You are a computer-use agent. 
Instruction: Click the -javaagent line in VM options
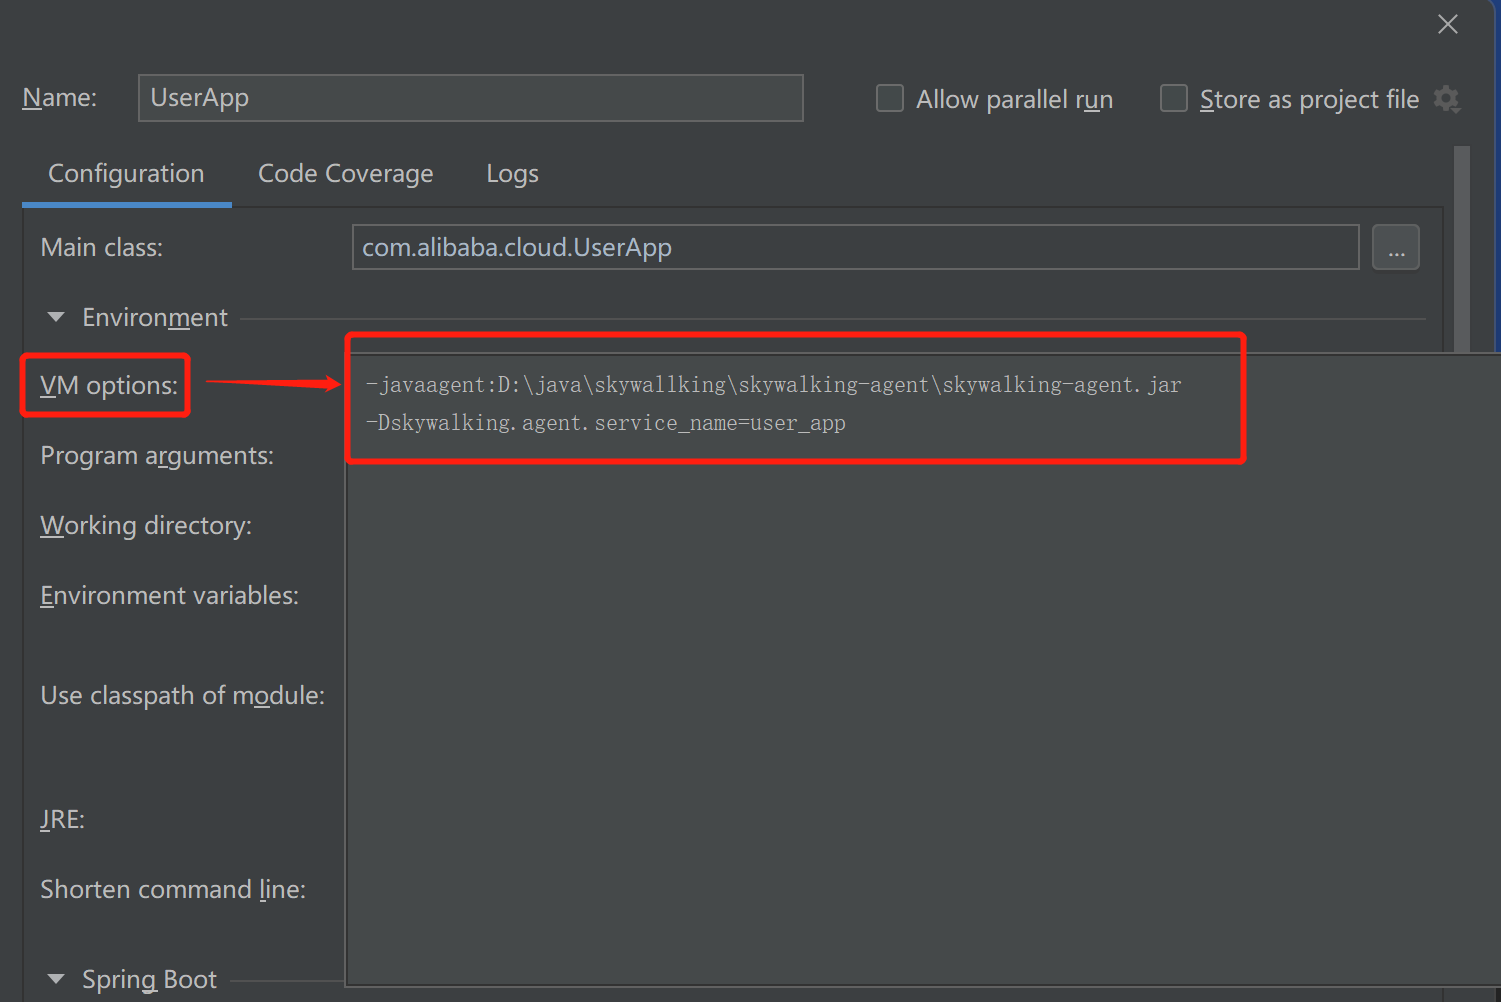pyautogui.click(x=773, y=385)
